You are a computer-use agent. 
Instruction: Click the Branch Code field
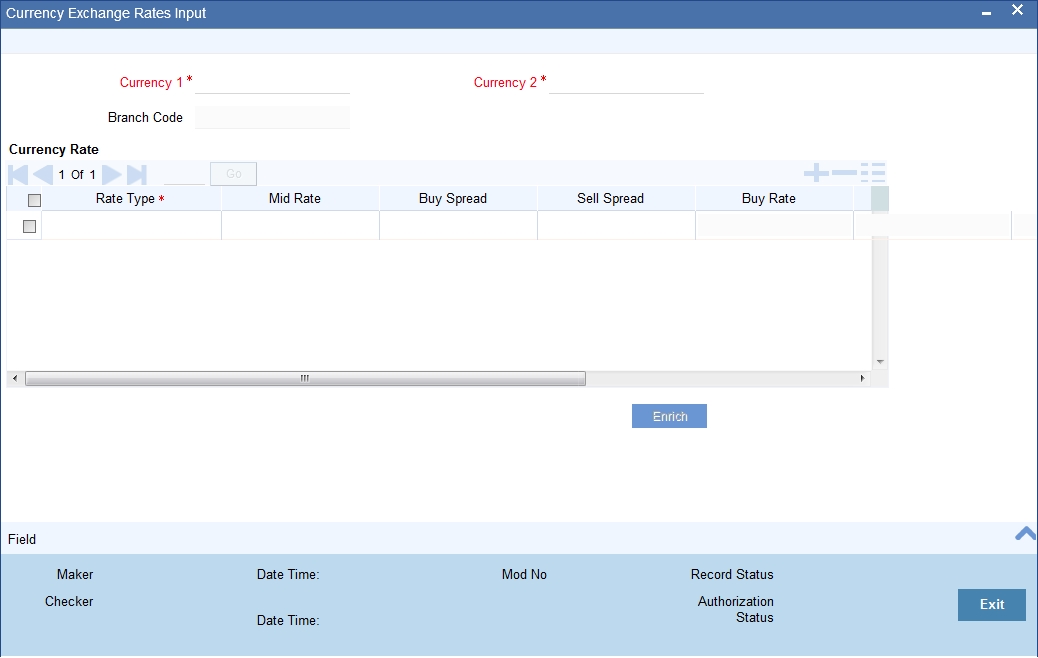[x=273, y=118]
